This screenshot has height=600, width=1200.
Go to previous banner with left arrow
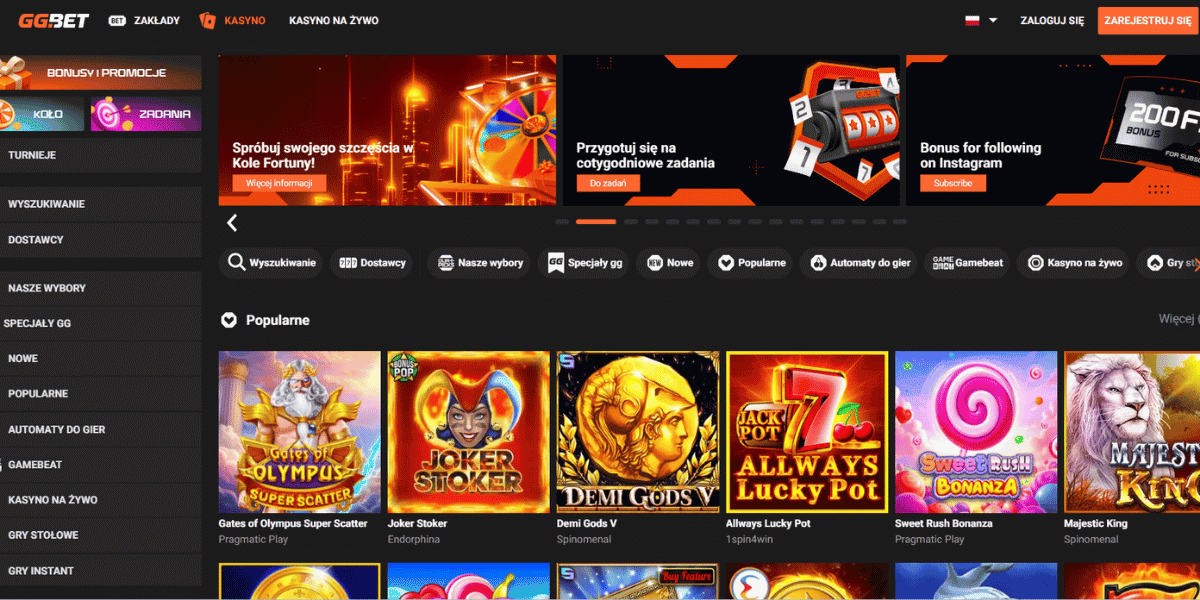point(232,223)
